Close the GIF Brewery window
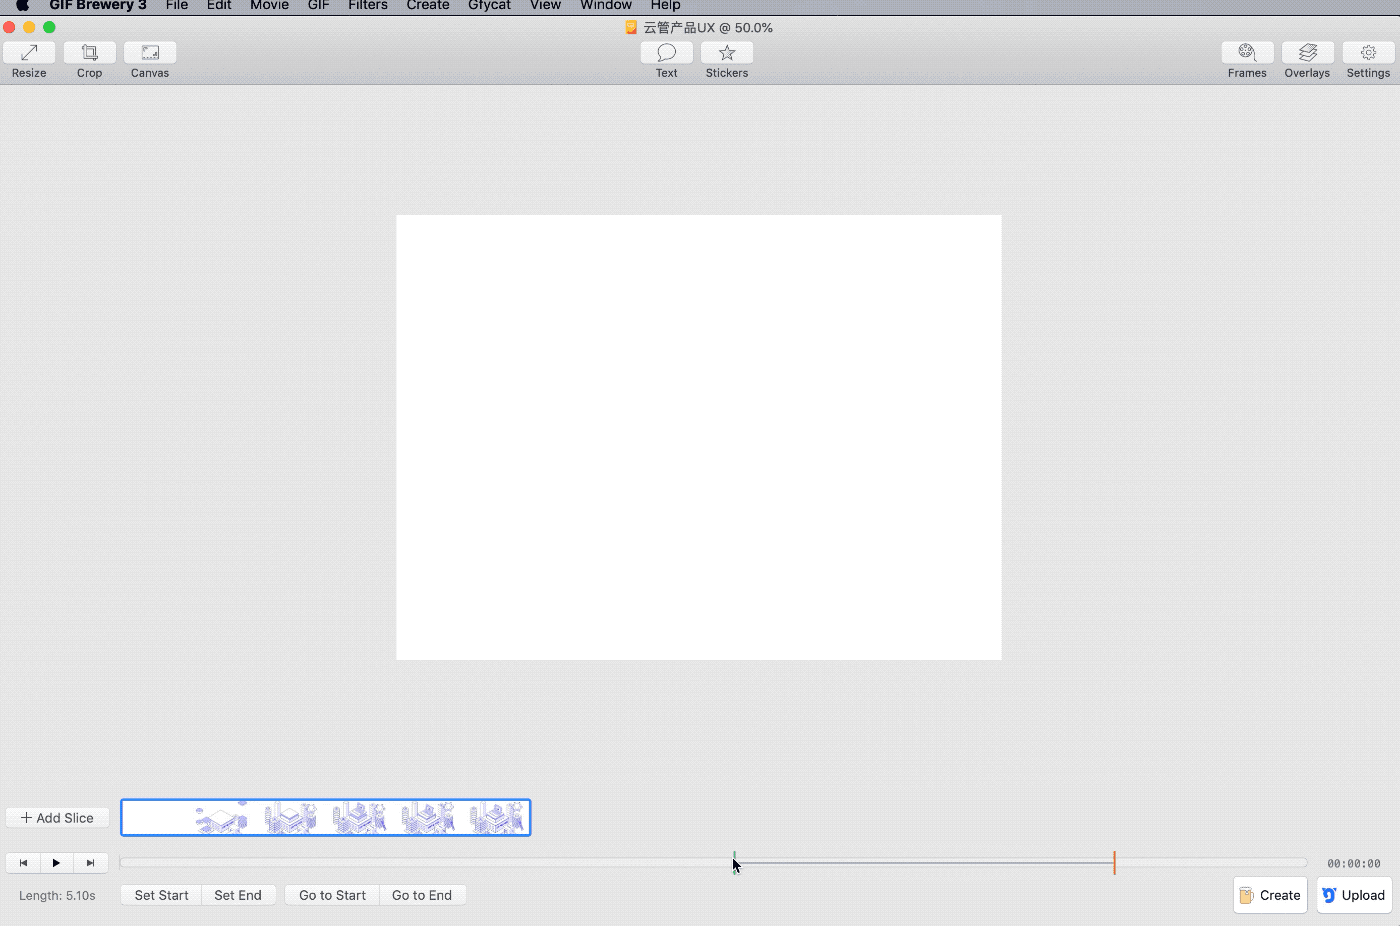 click(10, 28)
